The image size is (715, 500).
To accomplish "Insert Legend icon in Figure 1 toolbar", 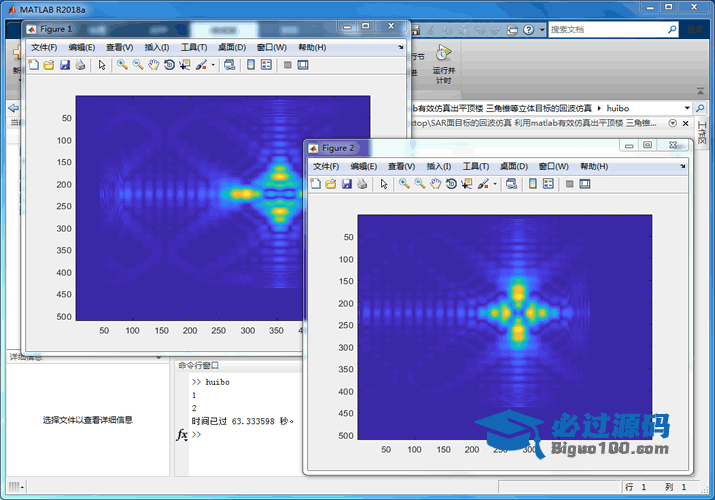I will coord(266,65).
